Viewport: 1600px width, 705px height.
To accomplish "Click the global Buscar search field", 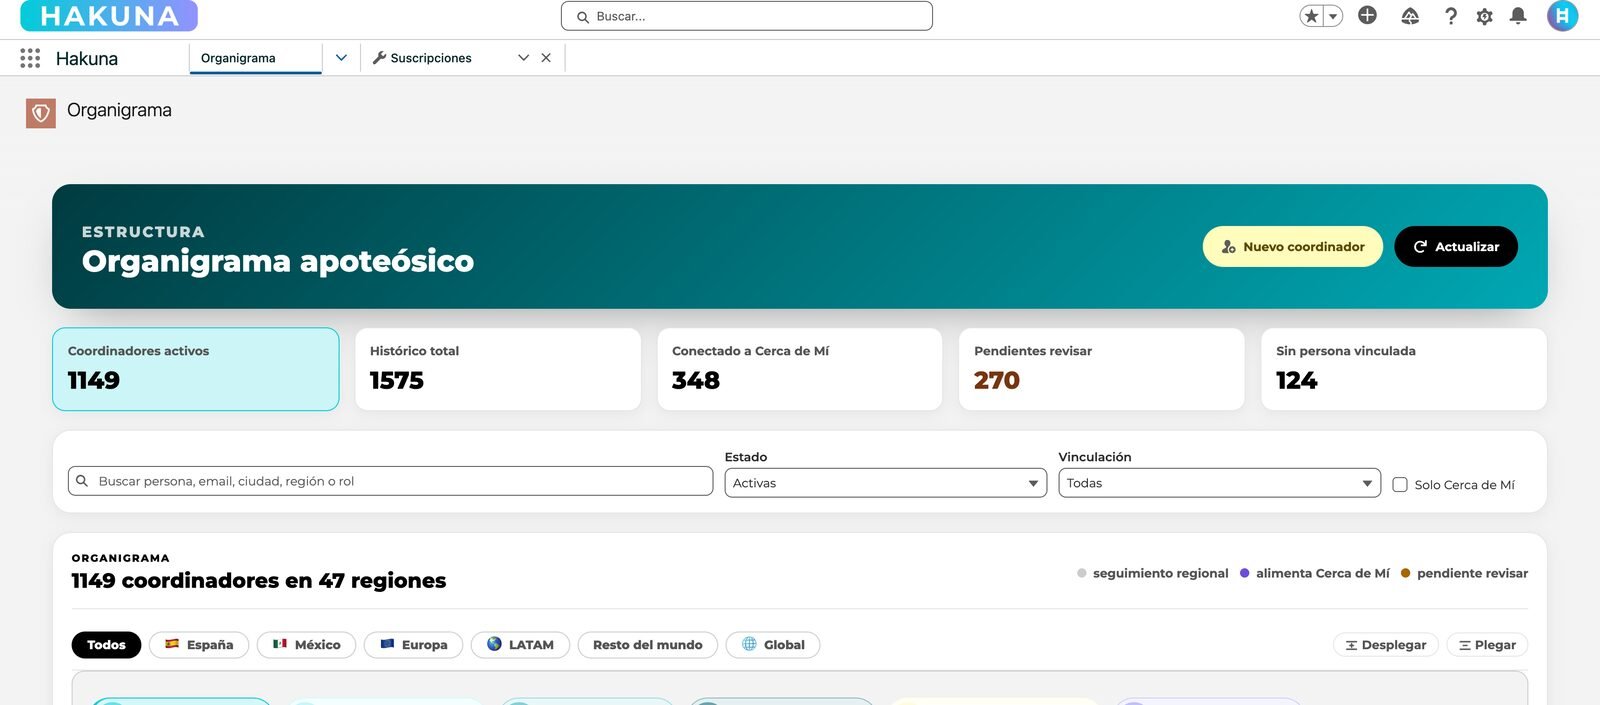I will coord(747,16).
